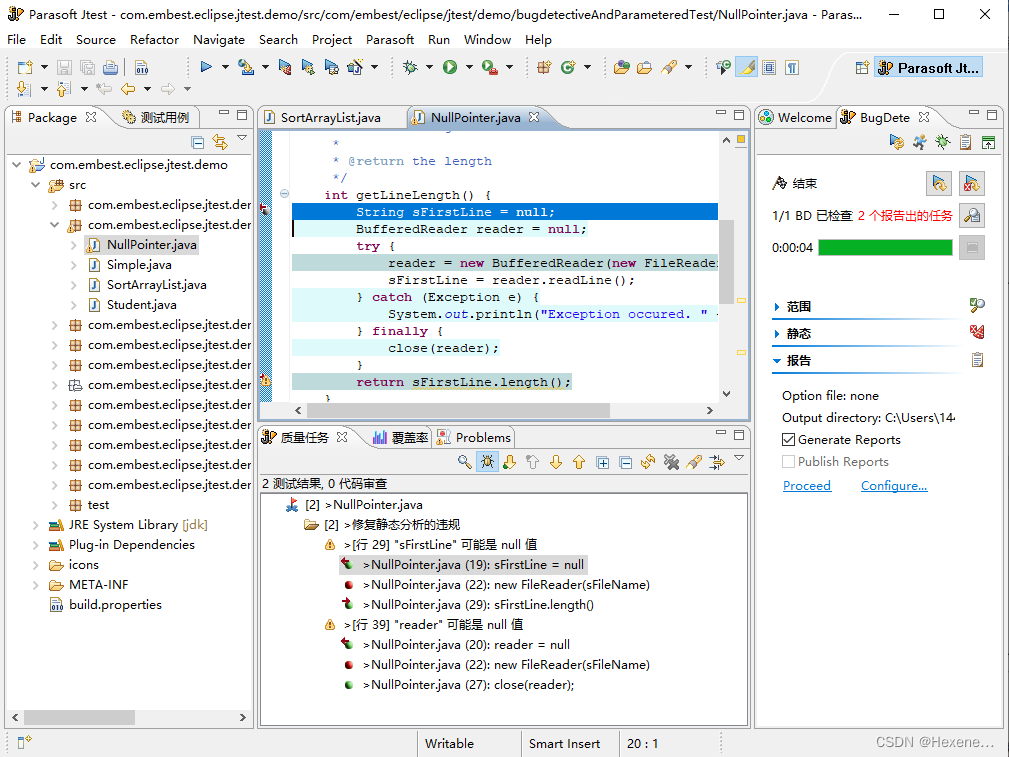The width and height of the screenshot is (1009, 757).
Task: Open the task review magnifier icon below 已检查
Action: pyautogui.click(x=971, y=215)
